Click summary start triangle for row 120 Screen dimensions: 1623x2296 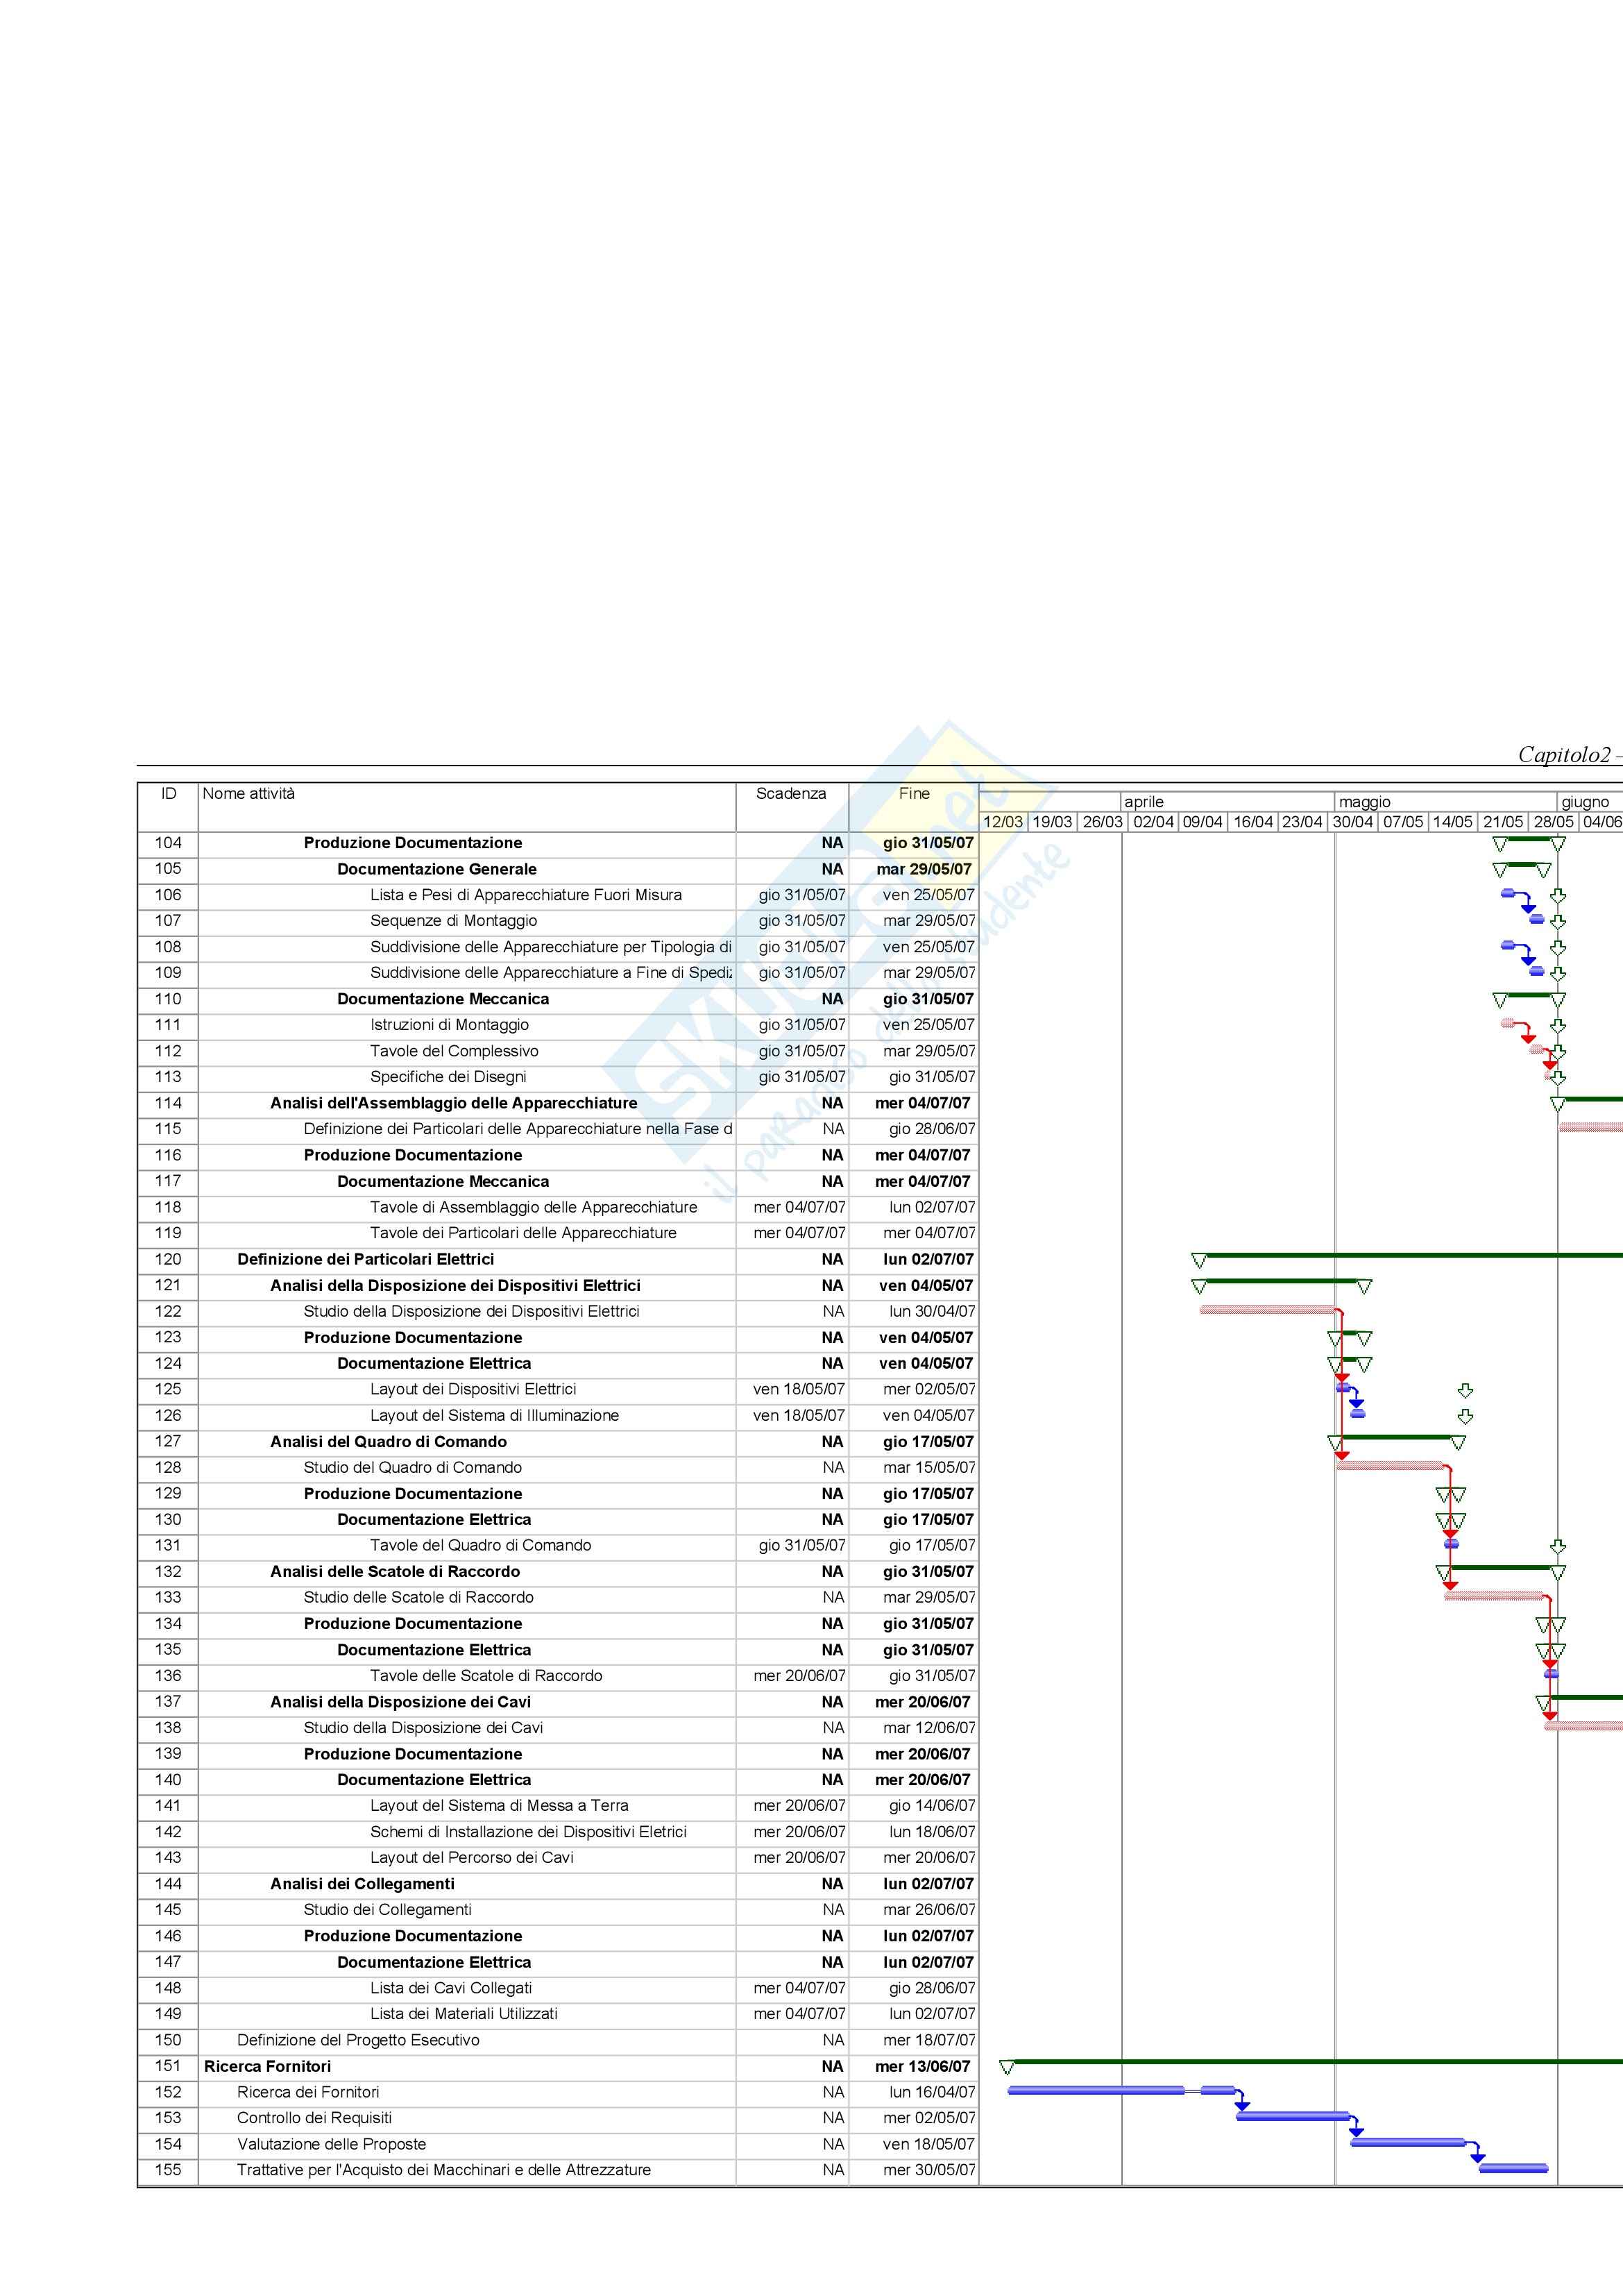1199,1261
